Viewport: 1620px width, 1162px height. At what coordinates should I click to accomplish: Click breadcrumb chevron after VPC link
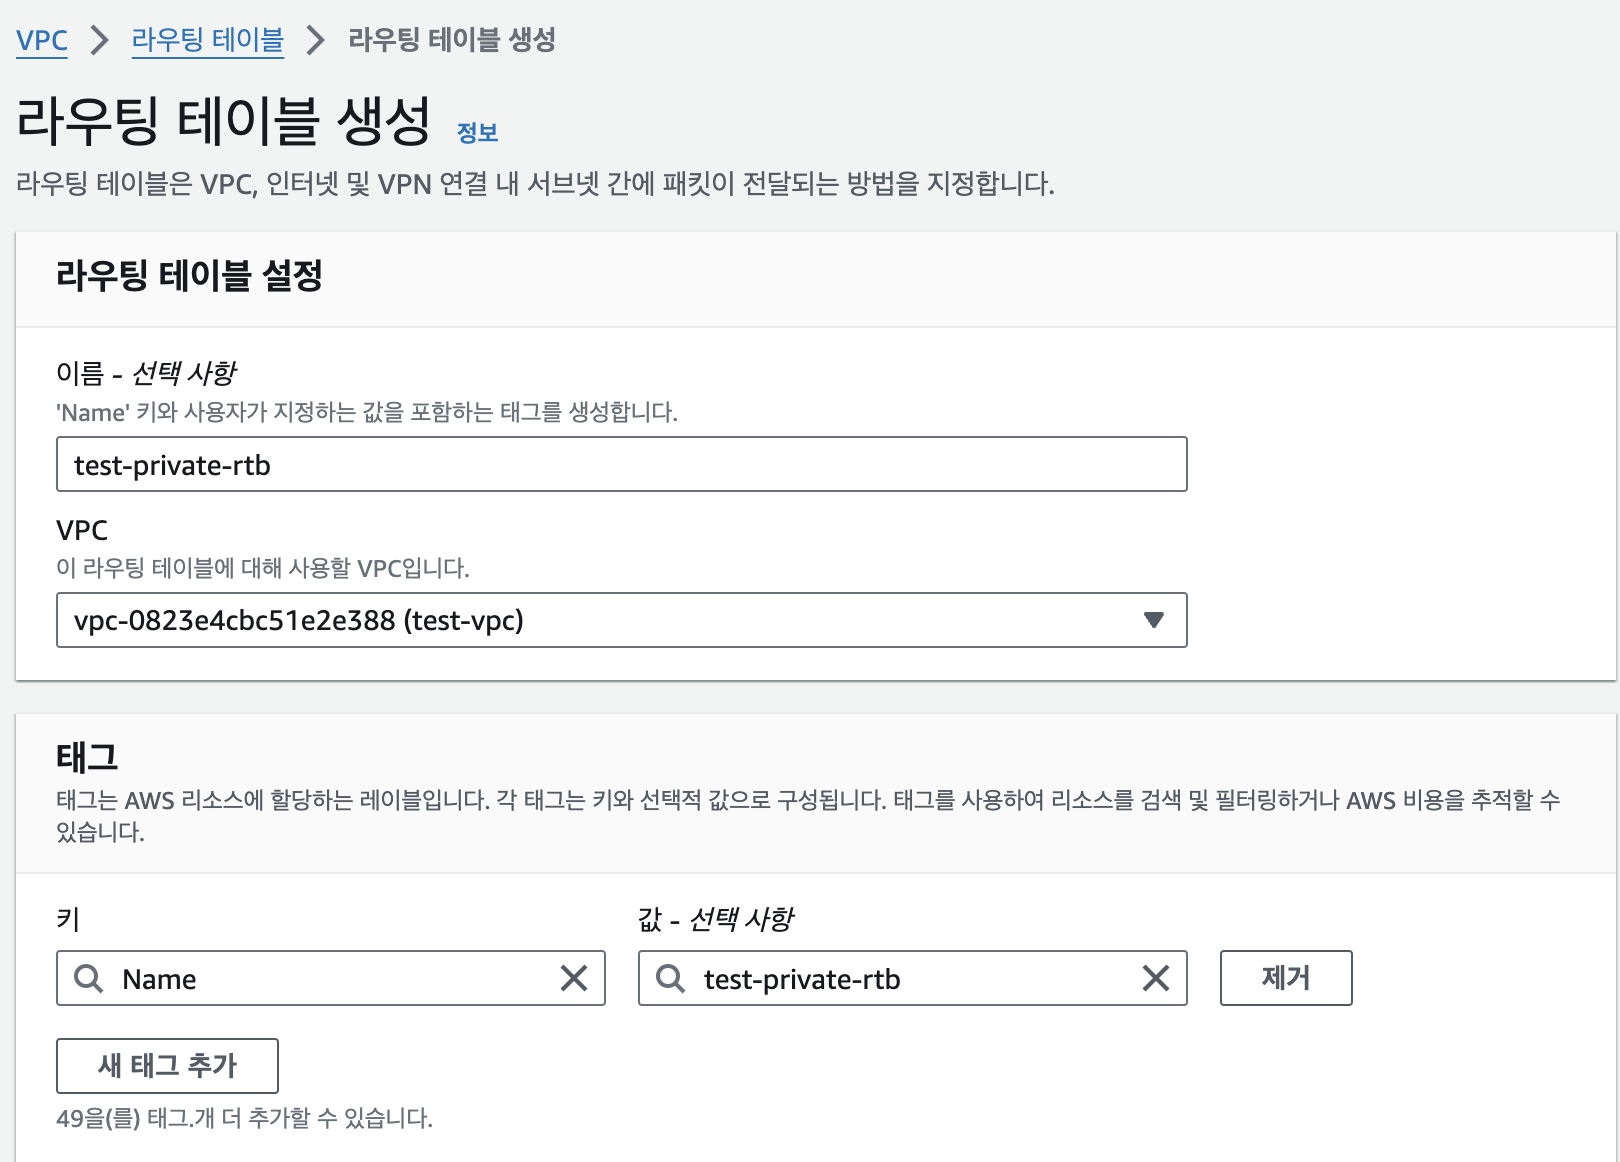point(99,40)
